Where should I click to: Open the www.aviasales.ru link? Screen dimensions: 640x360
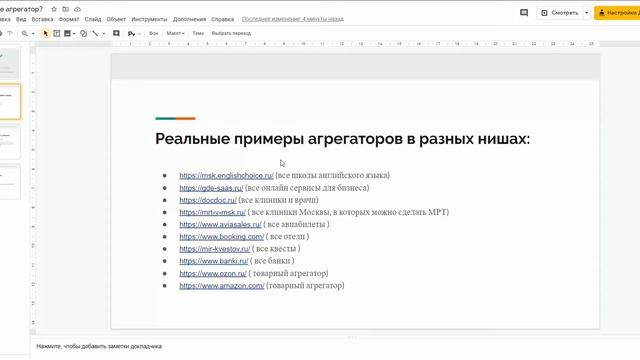pos(220,225)
